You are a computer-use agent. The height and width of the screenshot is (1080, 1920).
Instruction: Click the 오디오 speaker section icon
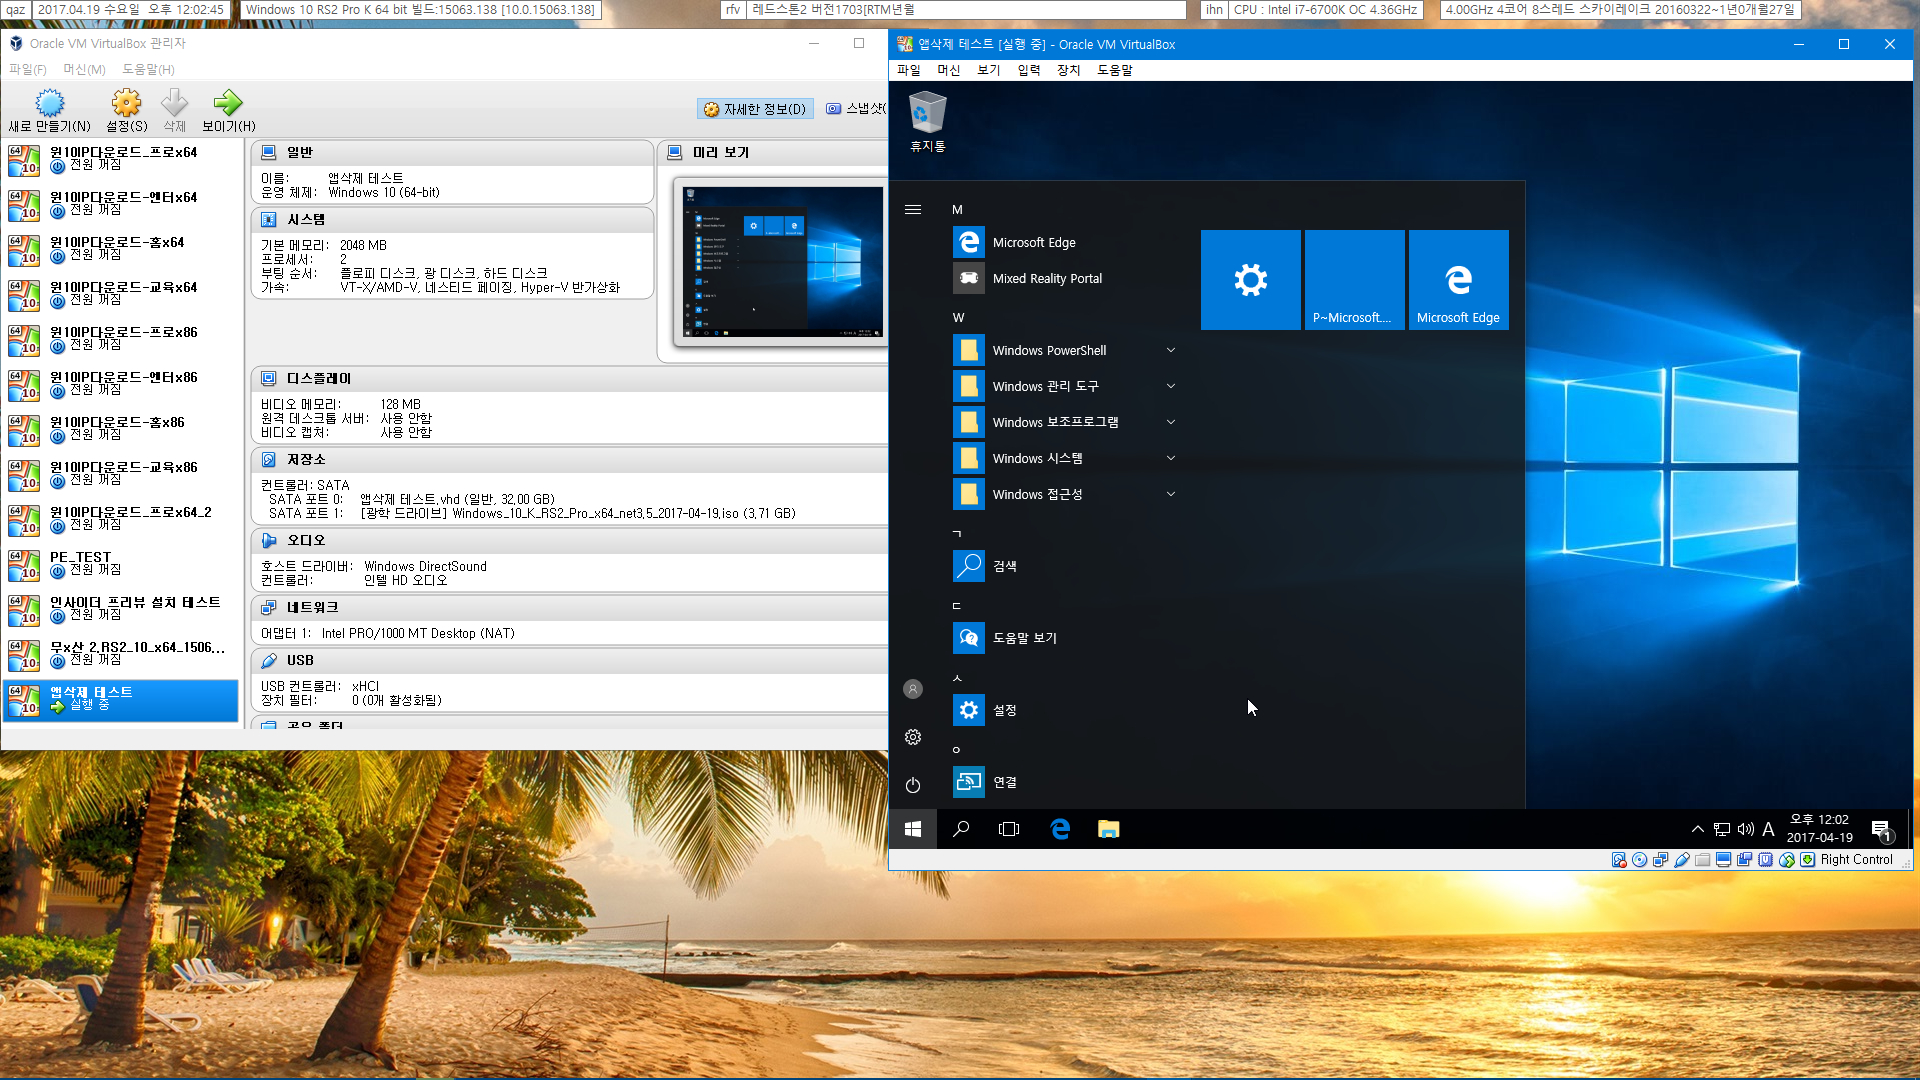point(269,540)
